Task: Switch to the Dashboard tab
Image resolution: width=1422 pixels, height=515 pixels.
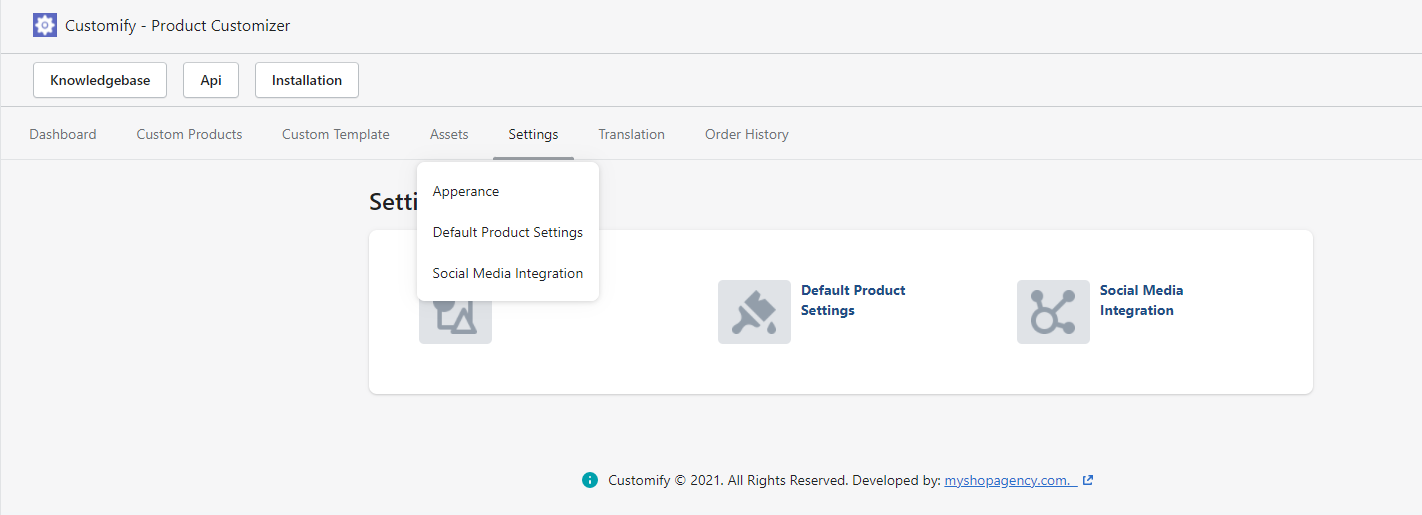Action: click(x=63, y=134)
